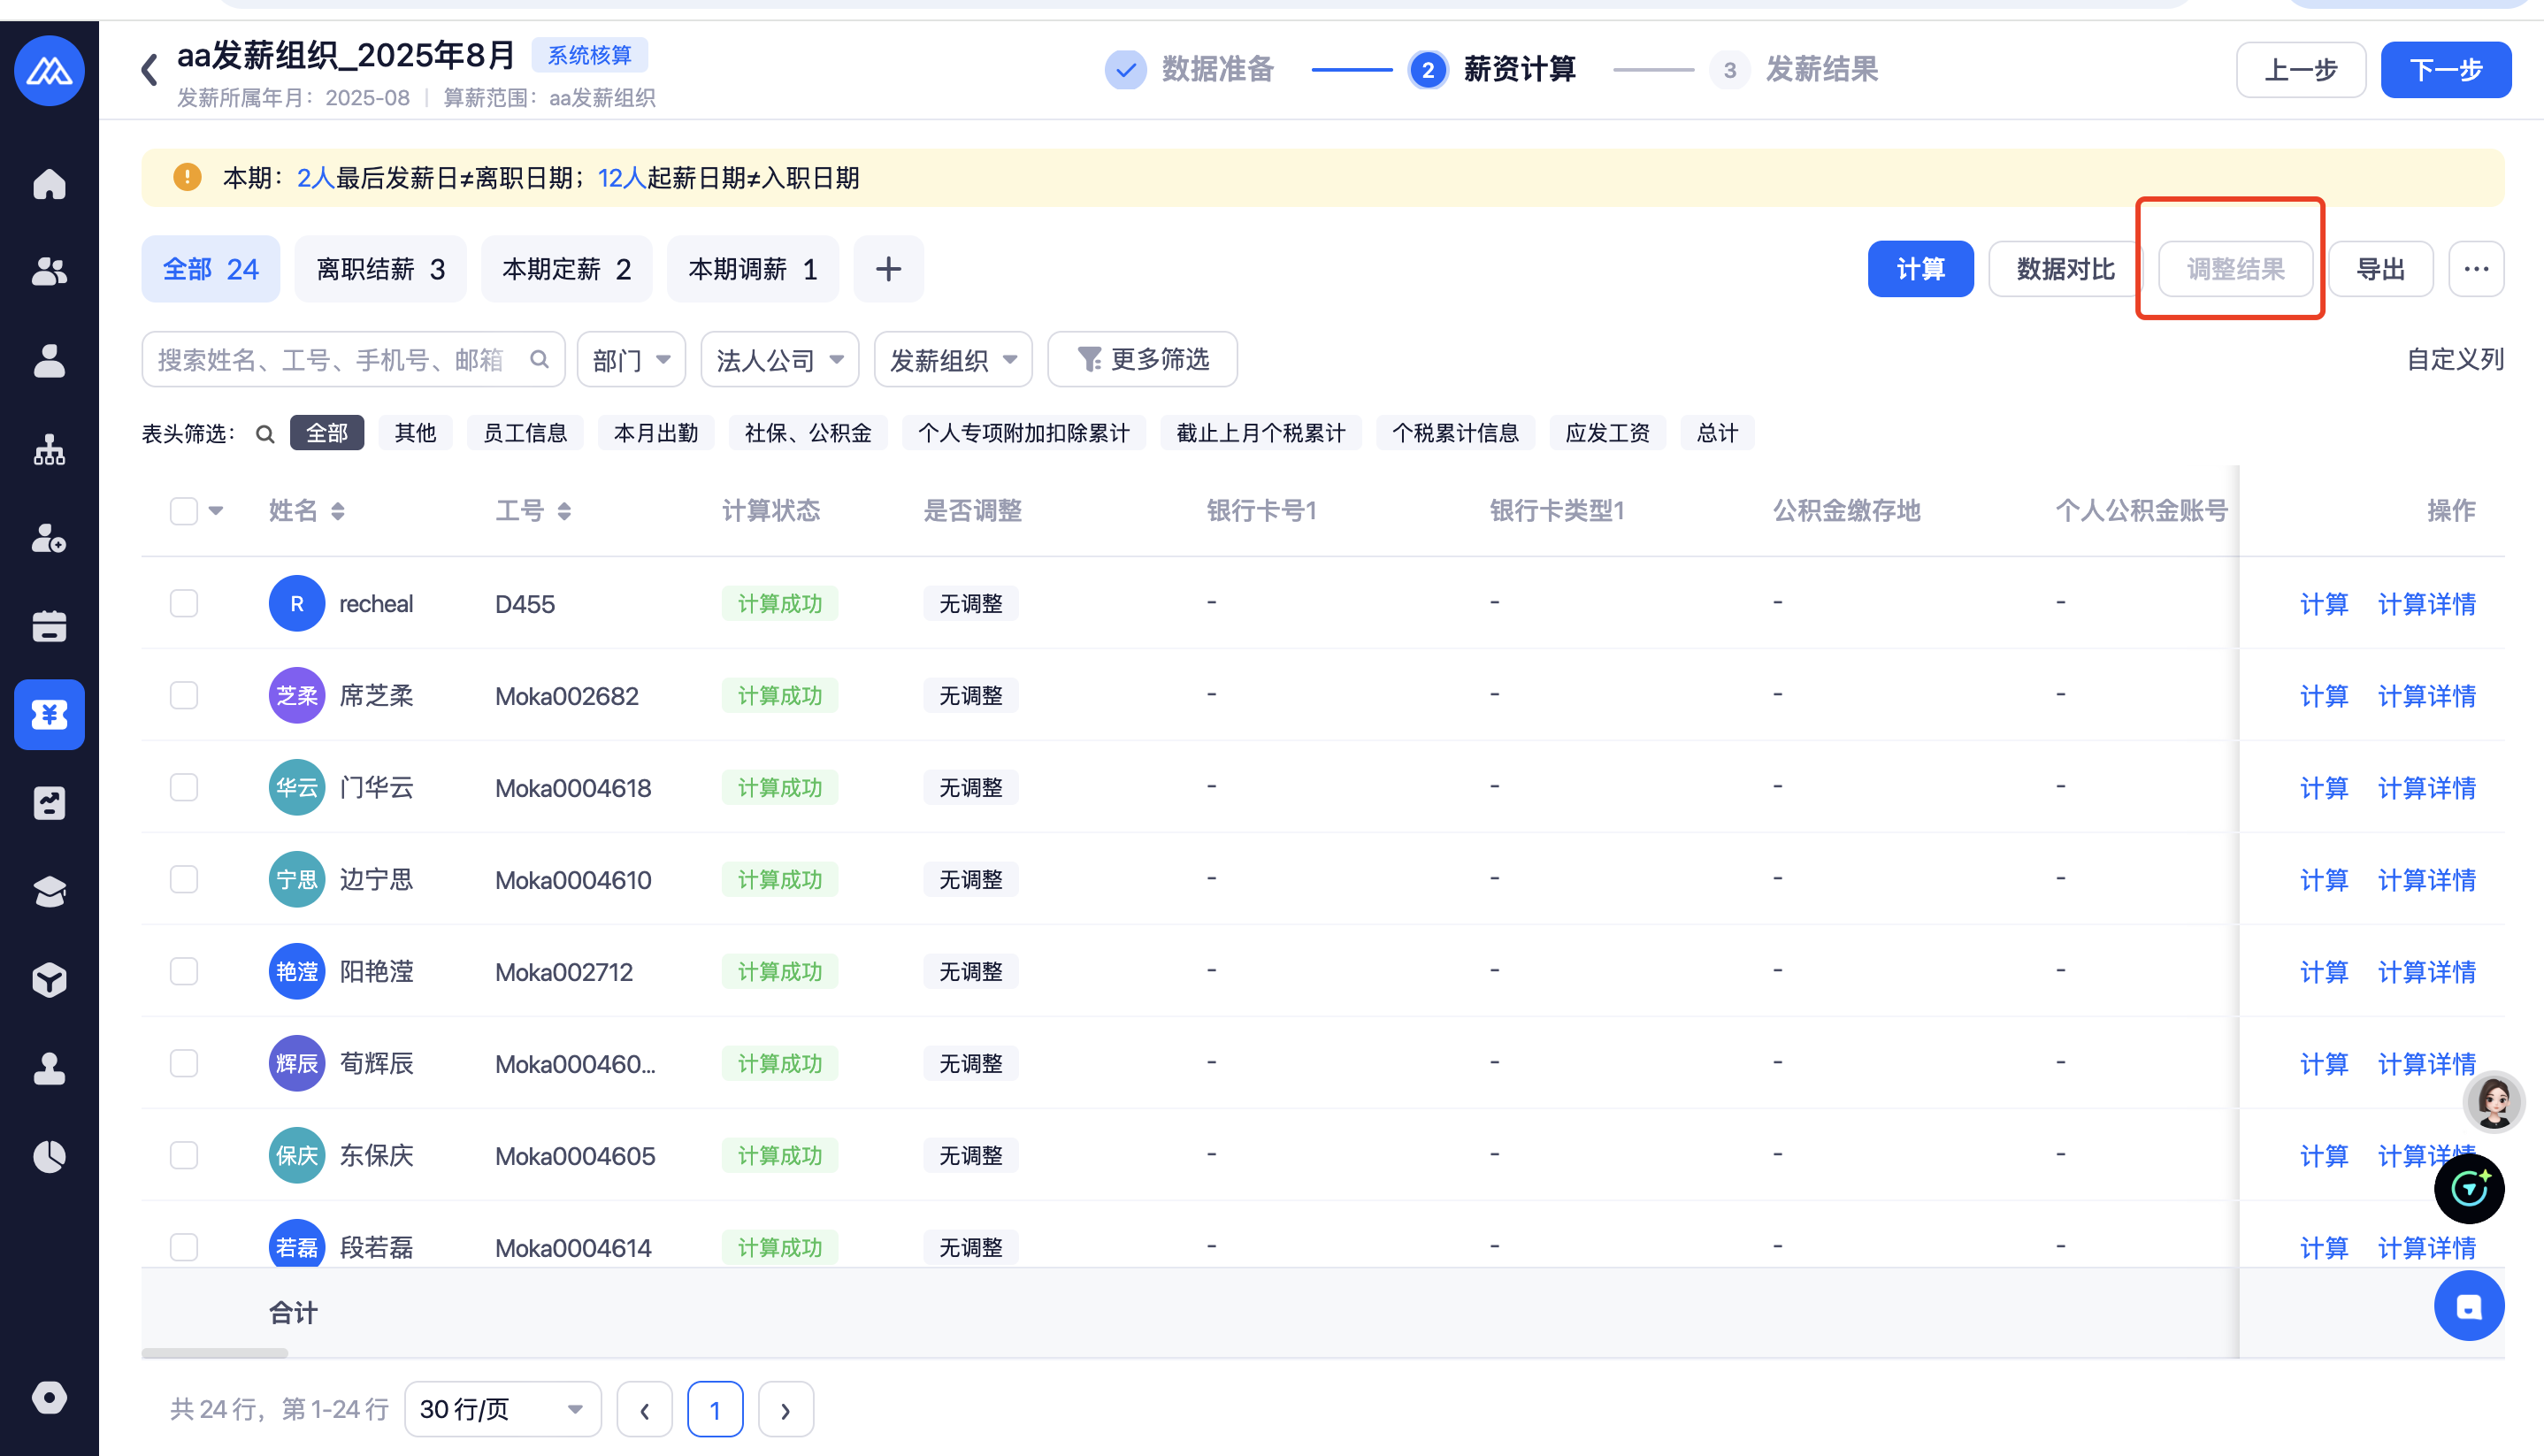
Task: Switch to the 离职结薪 tab
Action: coord(380,269)
